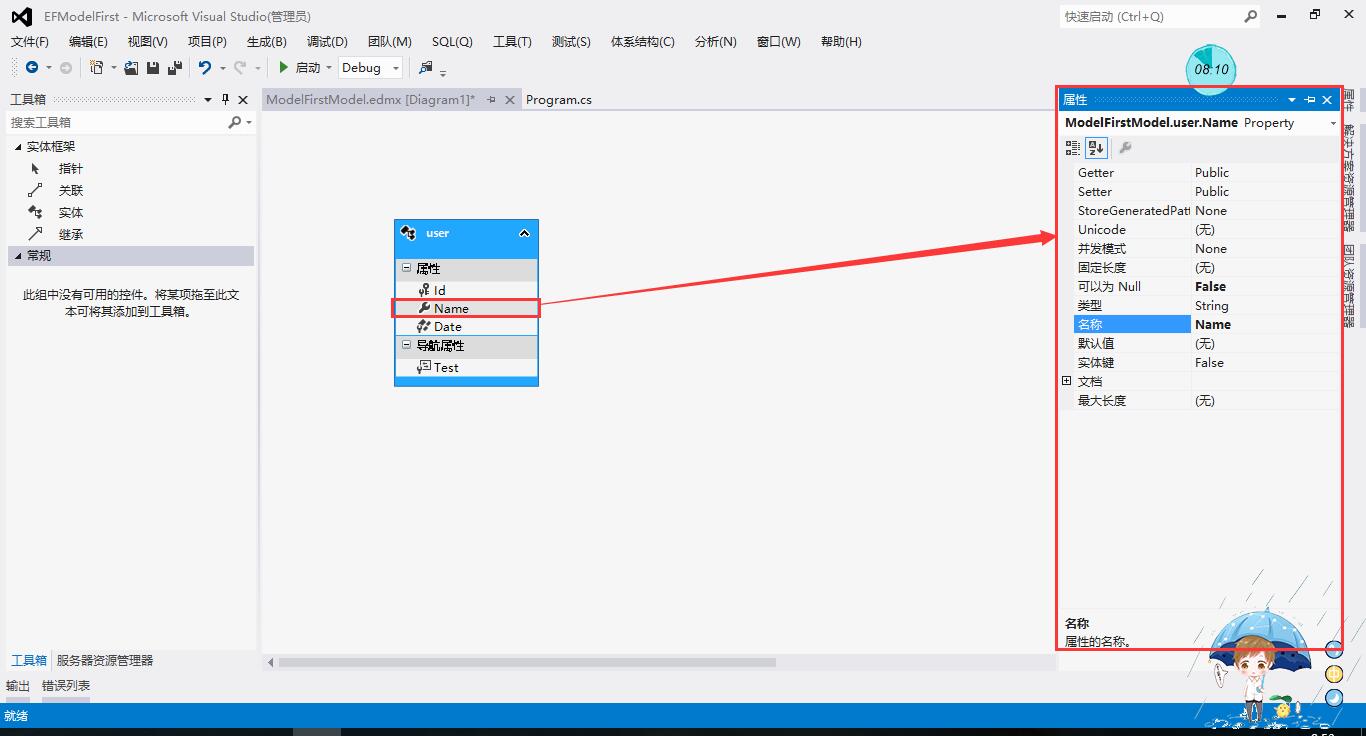The height and width of the screenshot is (736, 1366).
Task: Click the Open File toolbar icon
Action: click(131, 67)
